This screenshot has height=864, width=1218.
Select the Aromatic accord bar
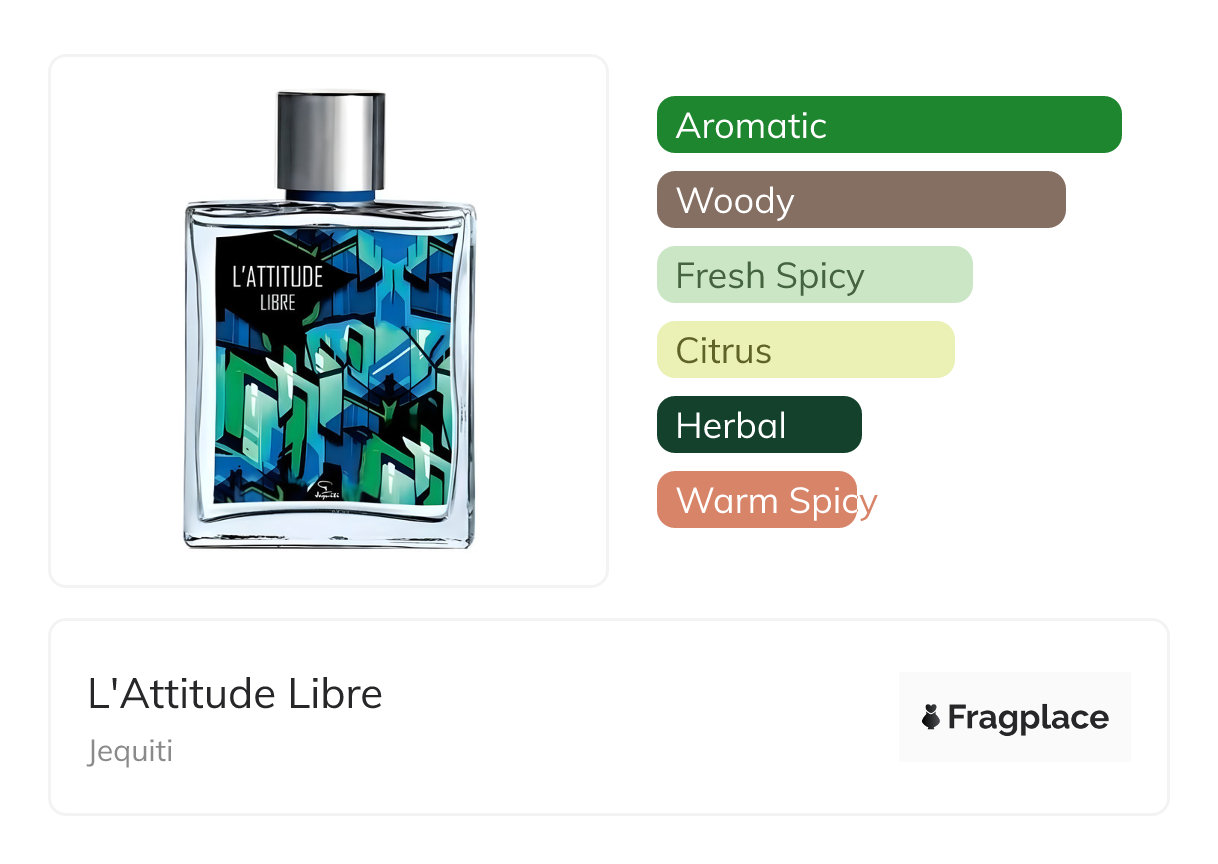(x=889, y=125)
